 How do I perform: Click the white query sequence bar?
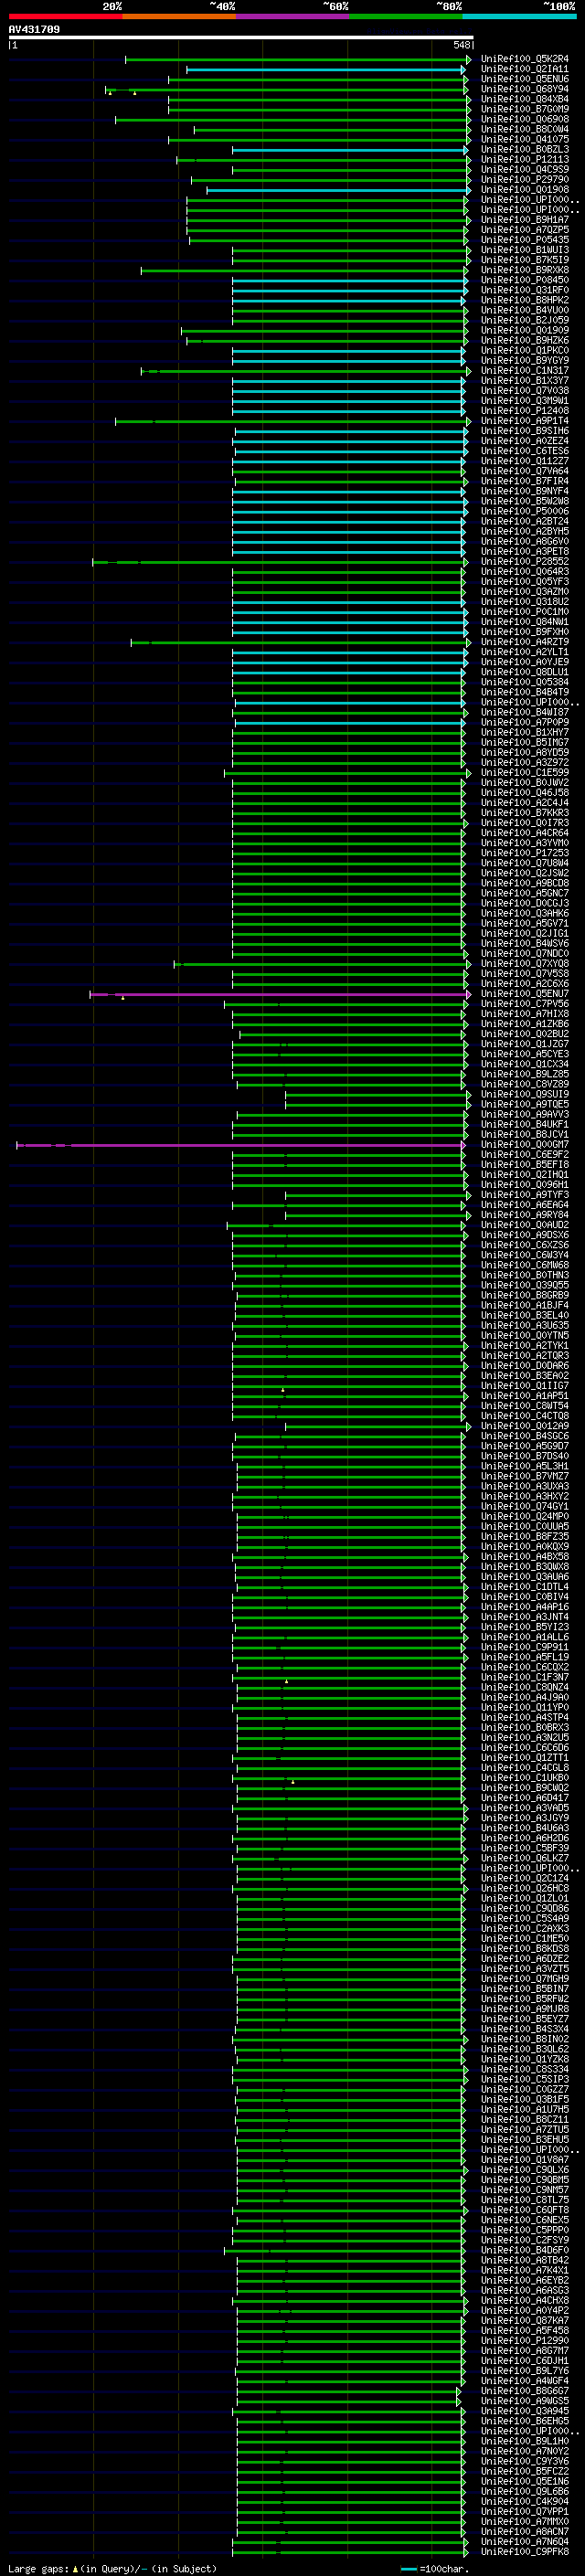[240, 38]
